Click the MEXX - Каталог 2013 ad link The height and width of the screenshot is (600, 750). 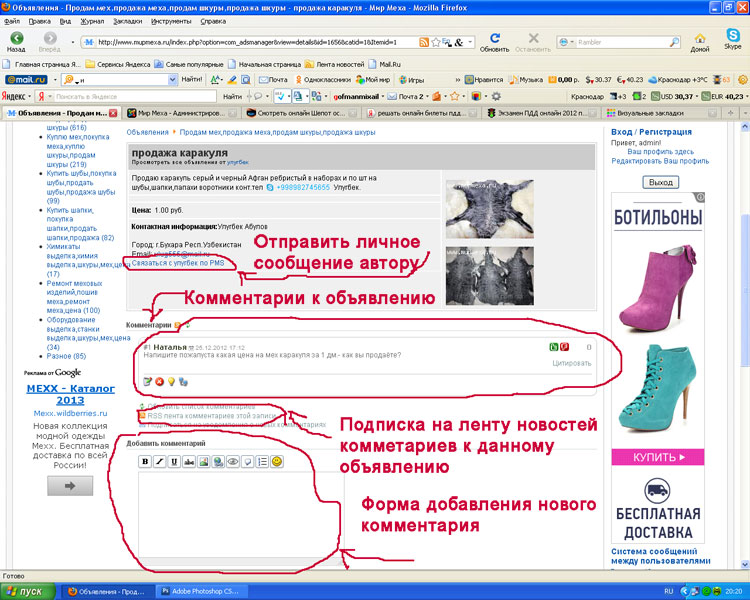(x=70, y=394)
